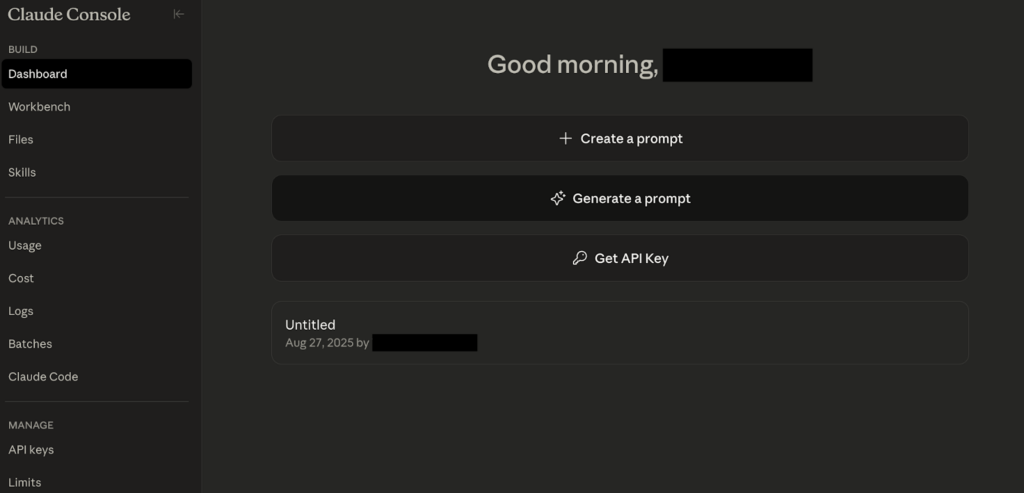Click the sparkle icon on Generate a prompt
This screenshot has width=1024, height=493.
point(558,198)
